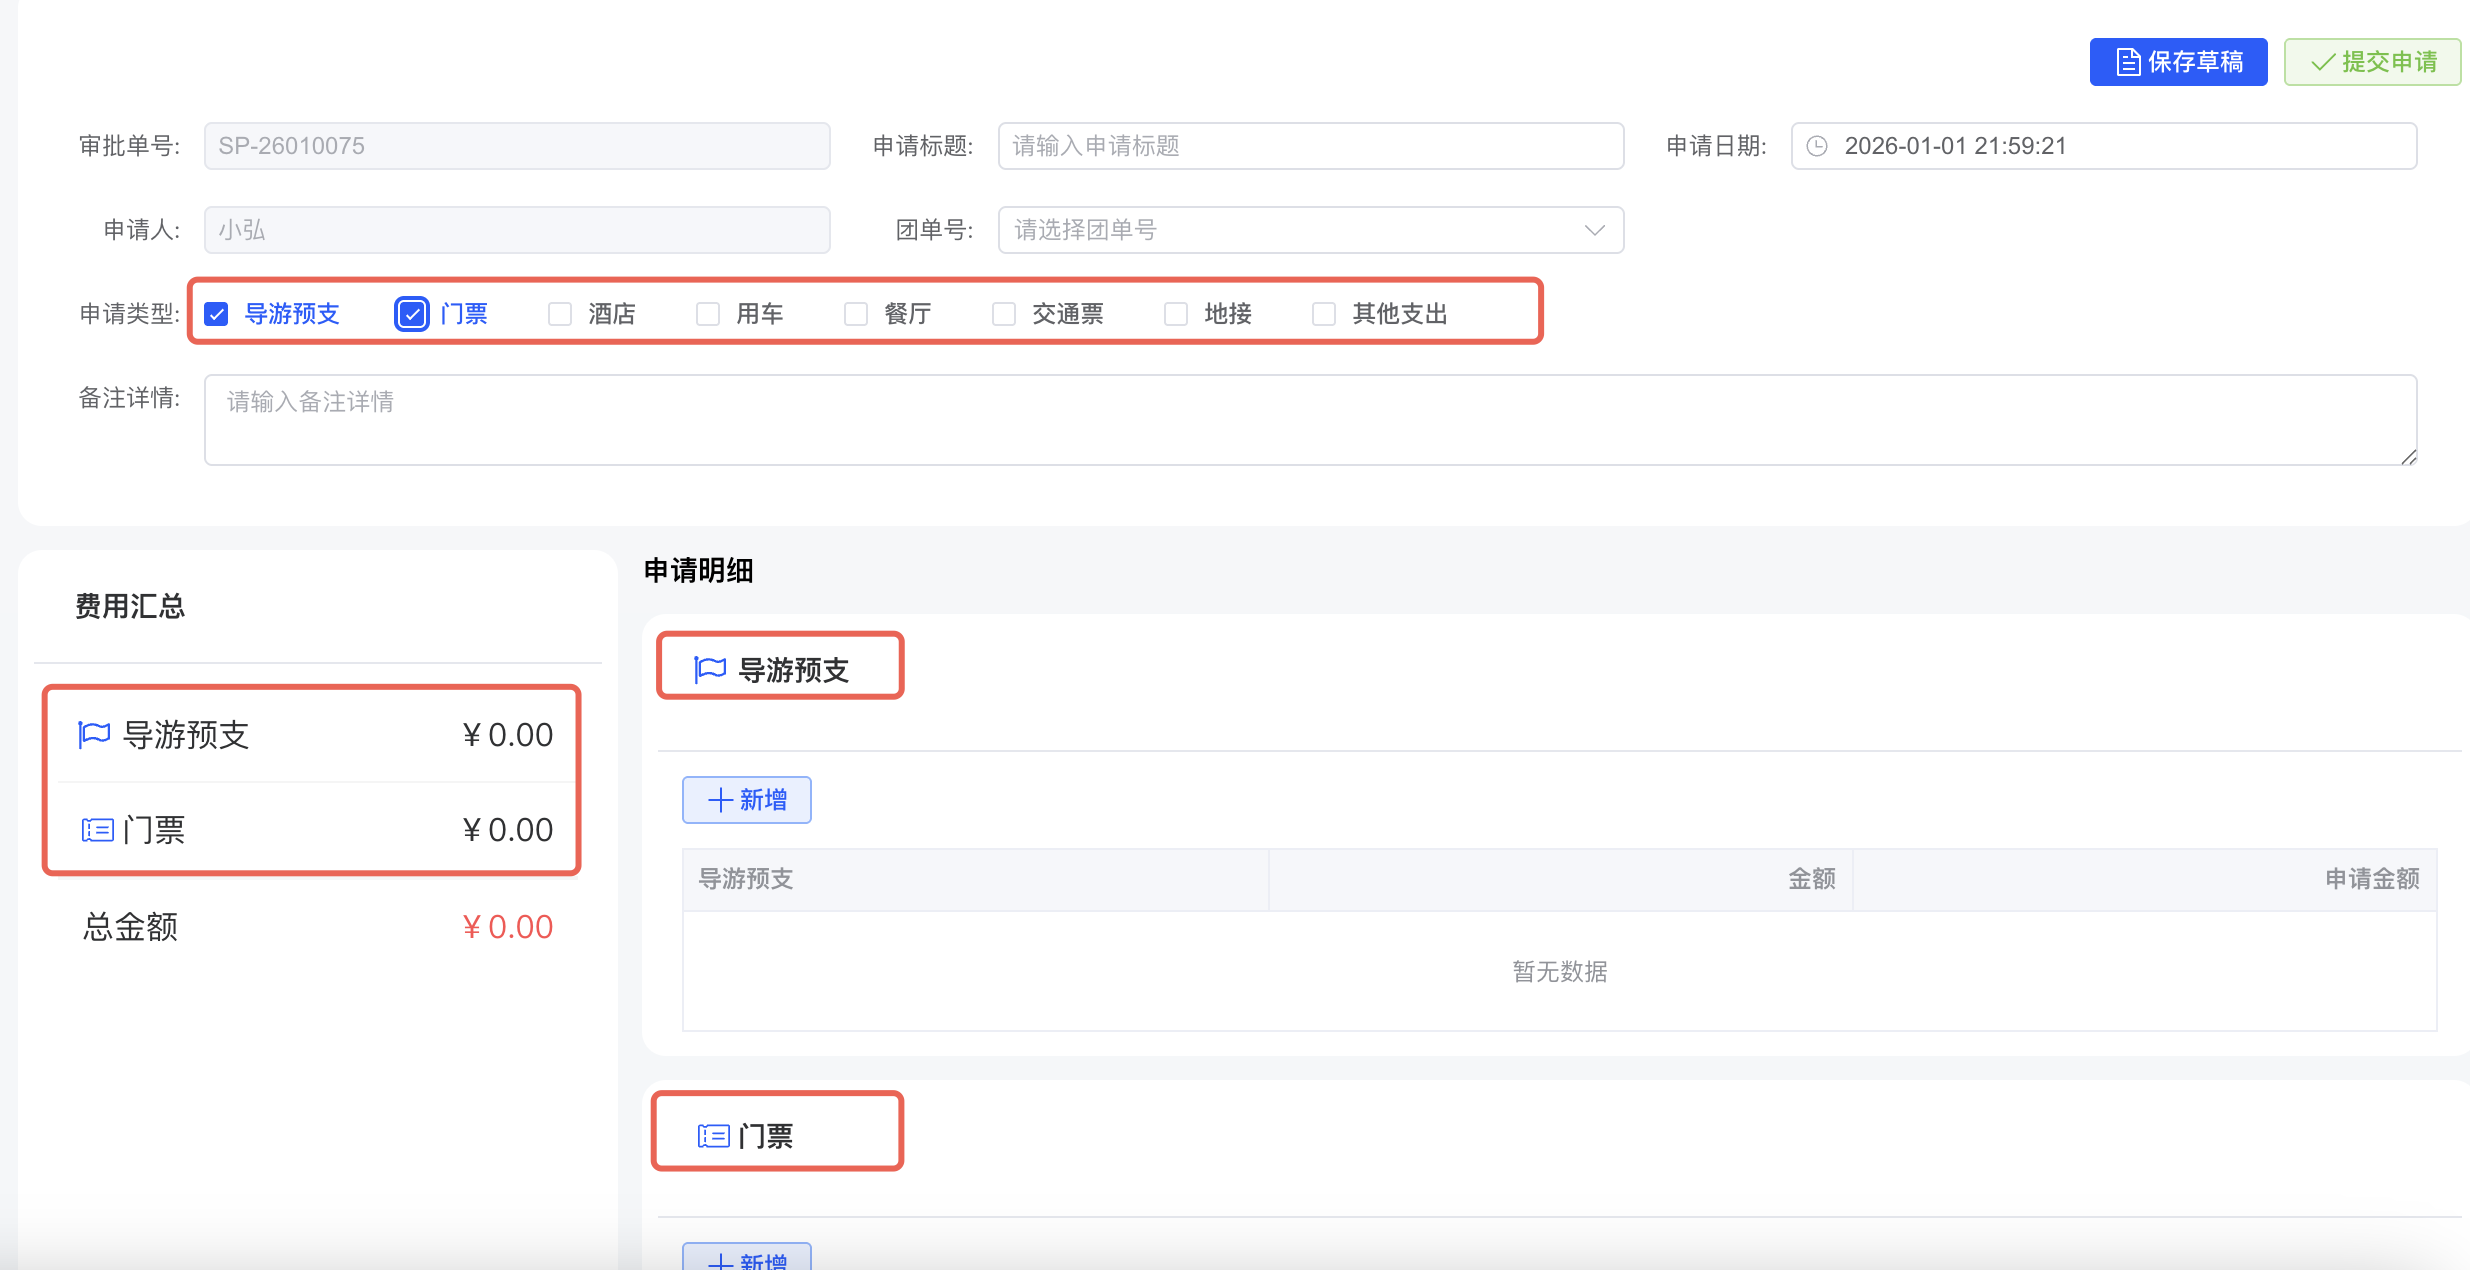The height and width of the screenshot is (1270, 2470).
Task: Uncheck the 导游预支 application type
Action: point(216,313)
